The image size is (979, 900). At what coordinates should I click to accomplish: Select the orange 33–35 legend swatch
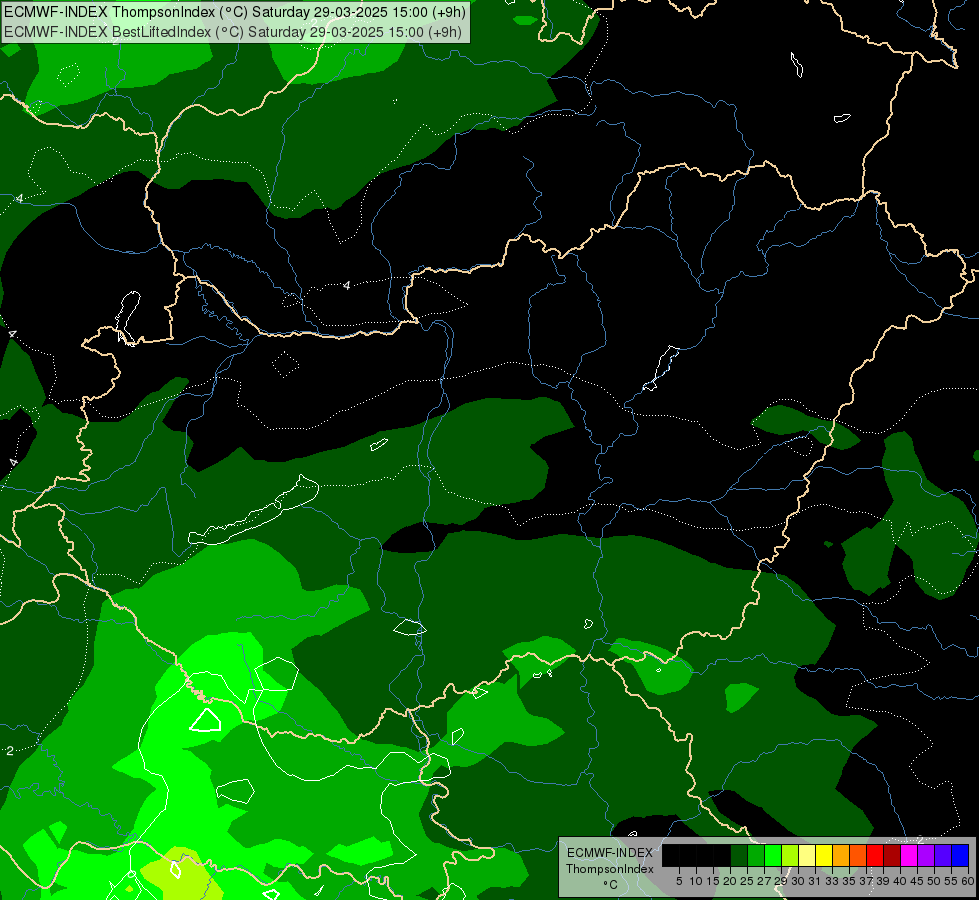coord(841,855)
